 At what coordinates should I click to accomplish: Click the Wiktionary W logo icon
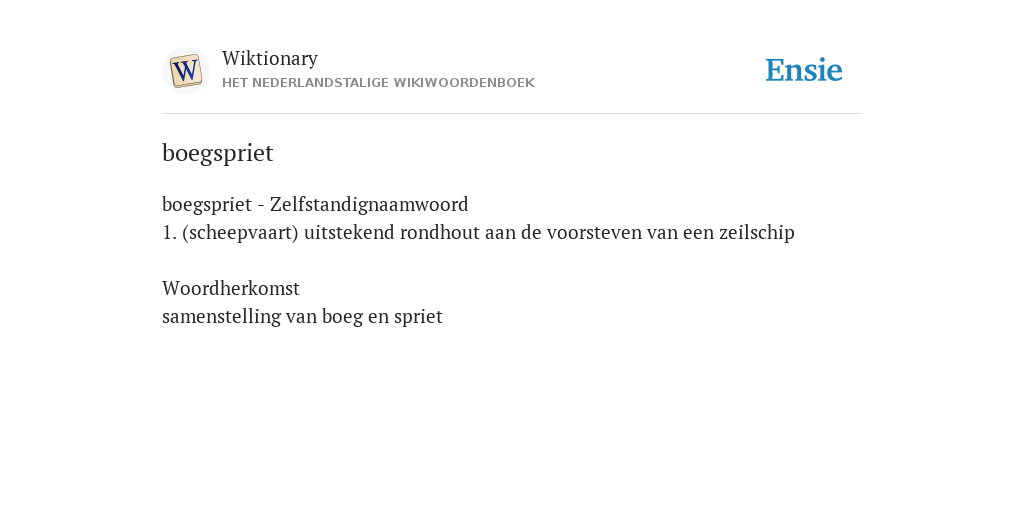pos(185,71)
